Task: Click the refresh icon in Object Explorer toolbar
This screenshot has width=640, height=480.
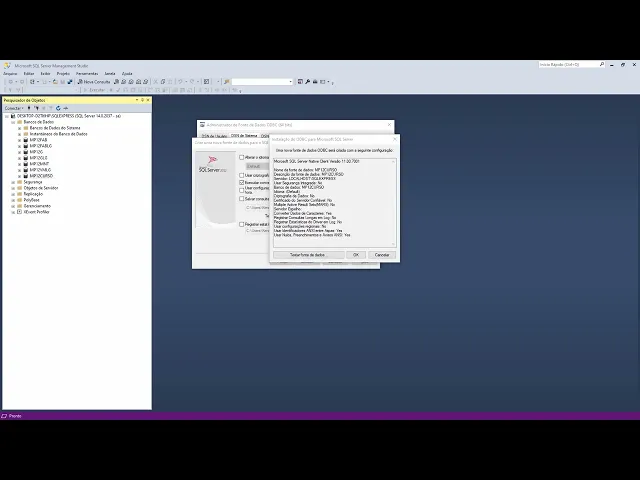Action: click(58, 108)
